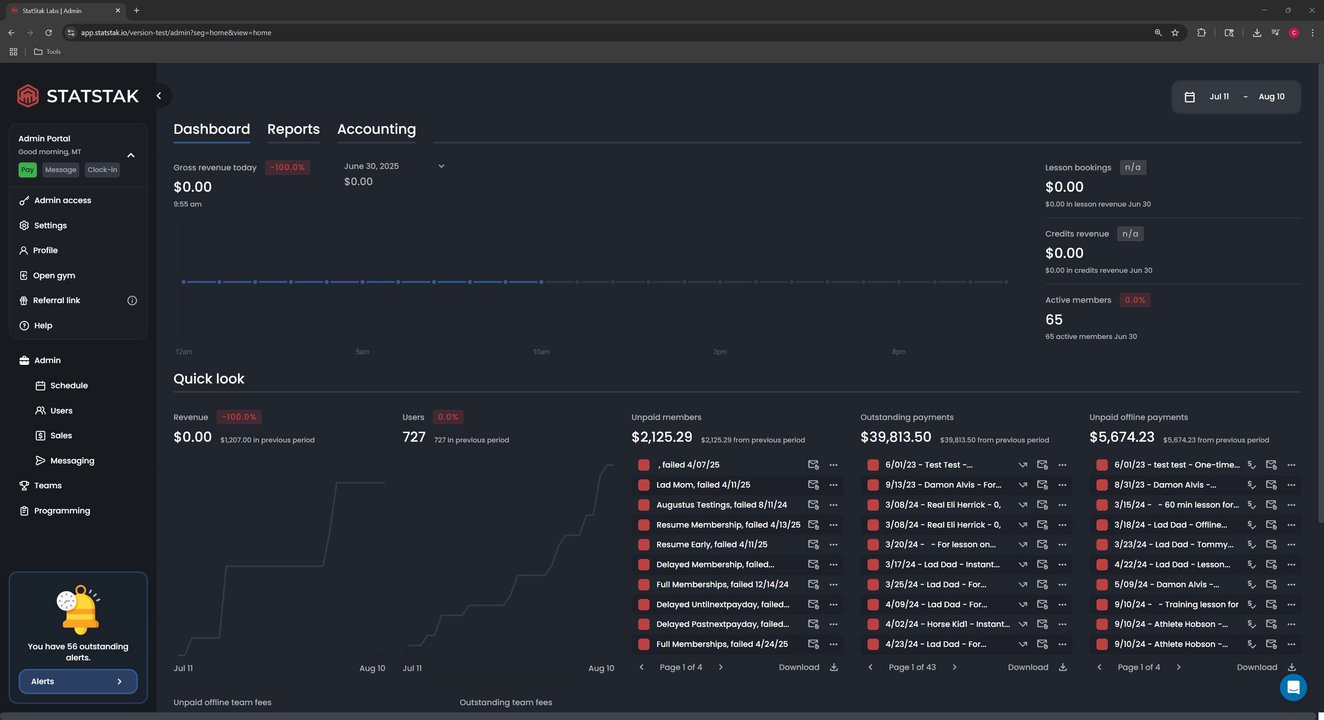Image resolution: width=1324 pixels, height=720 pixels.
Task: Click dollar-check icon on 5/09/24 Damon Alvis row
Action: coord(1252,585)
